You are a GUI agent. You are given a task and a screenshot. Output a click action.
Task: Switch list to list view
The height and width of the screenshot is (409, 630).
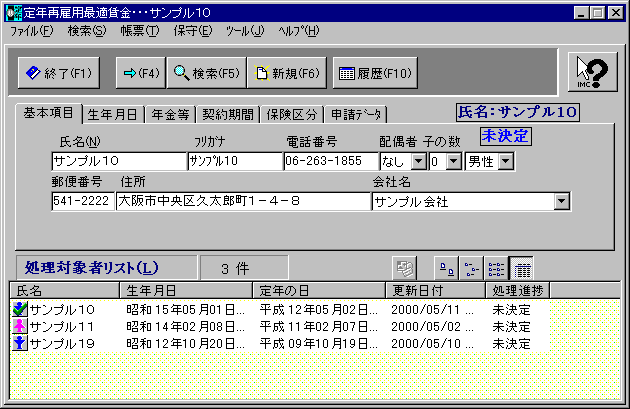(497, 268)
